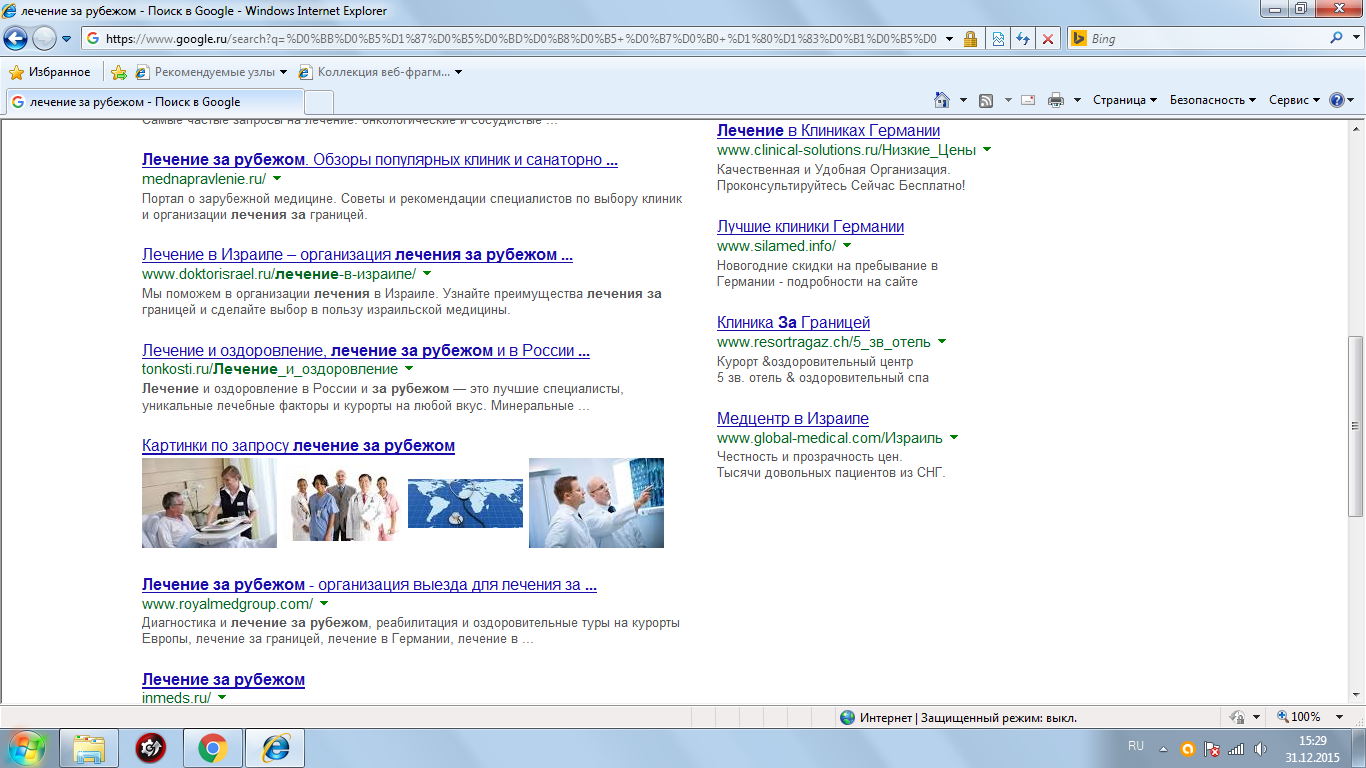Open inmeds.ru Лечение за рубежом link
1366x768 pixels.
tap(223, 680)
